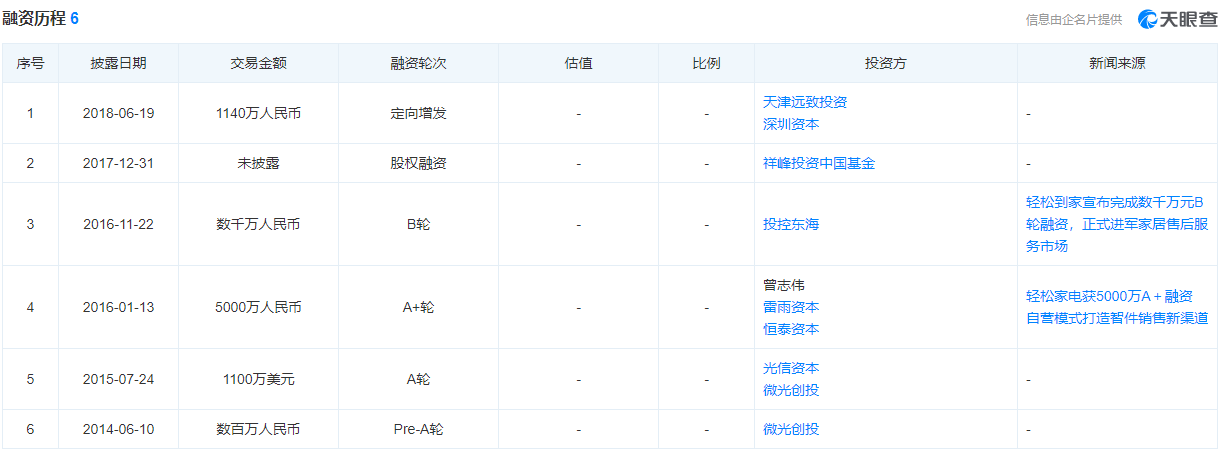Open the 深圳资本 investor link
1226x449 pixels.
tap(790, 124)
